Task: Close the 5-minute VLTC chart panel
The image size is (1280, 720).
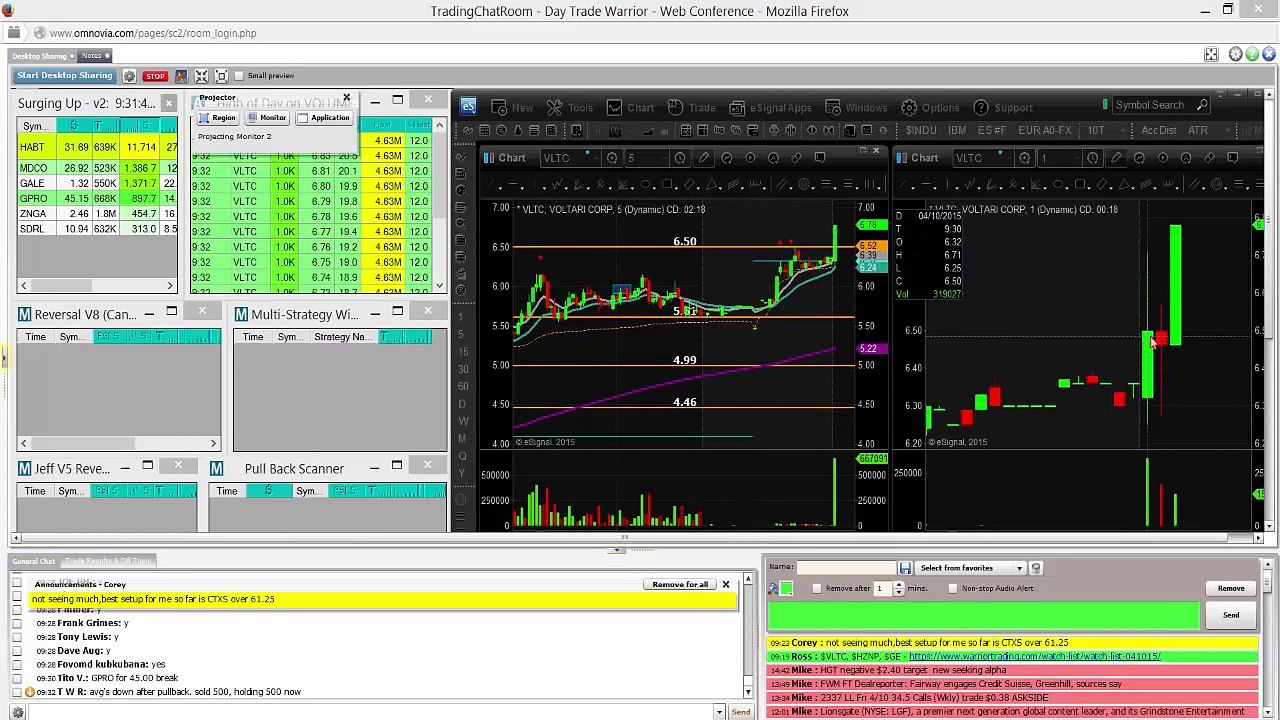Action: tap(876, 152)
